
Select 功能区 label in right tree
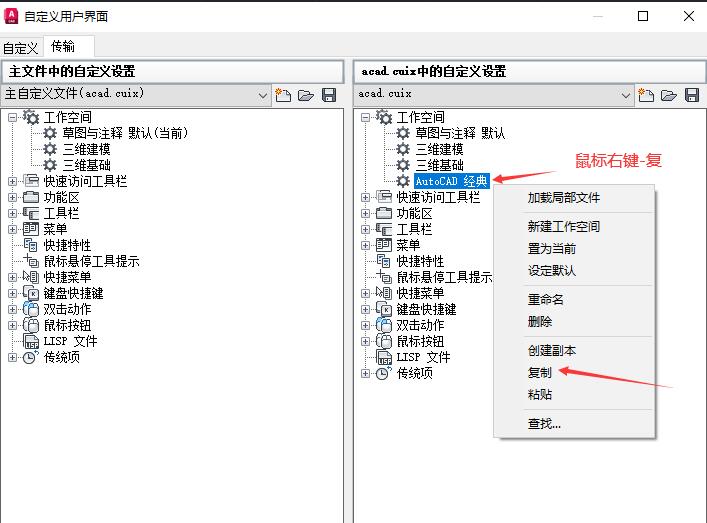point(414,213)
